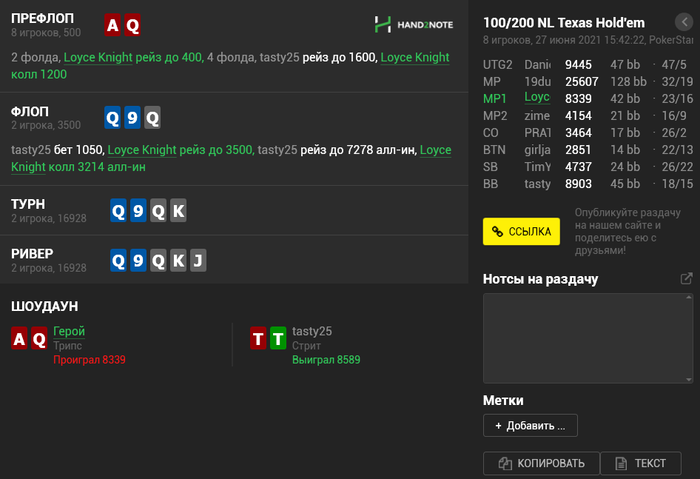The image size is (700, 479).
Task: Click the Метки heading
Action: coord(503,400)
